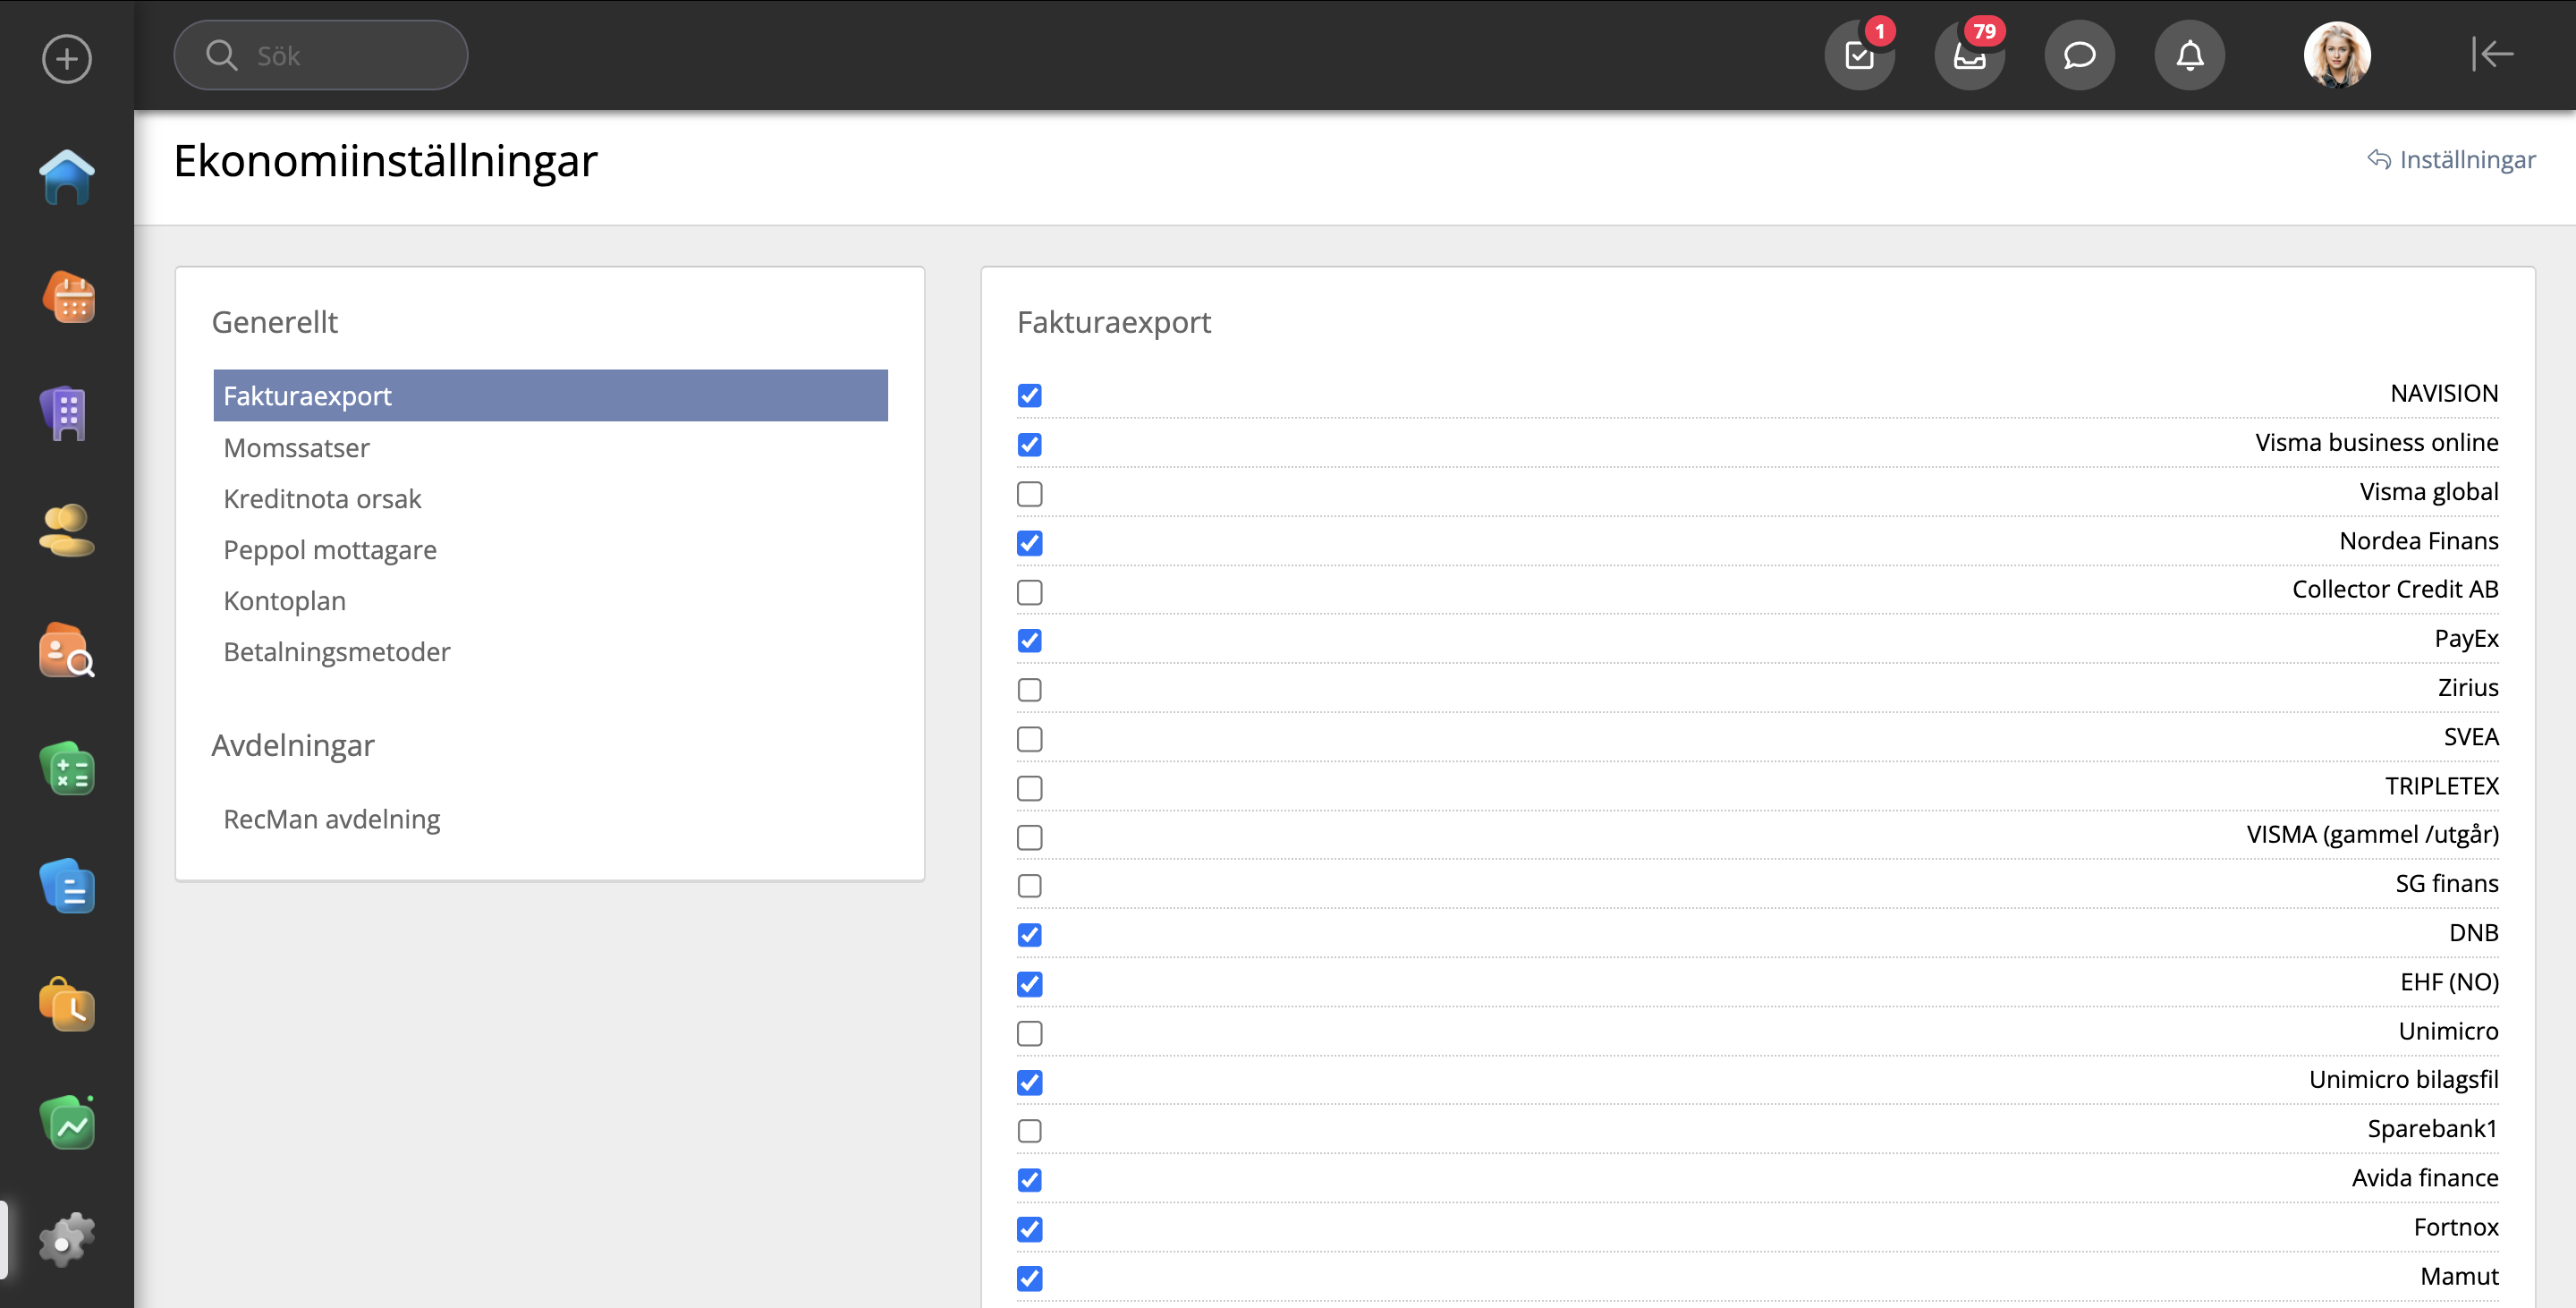
Task: Click the notifications bell icon
Action: [x=2189, y=55]
